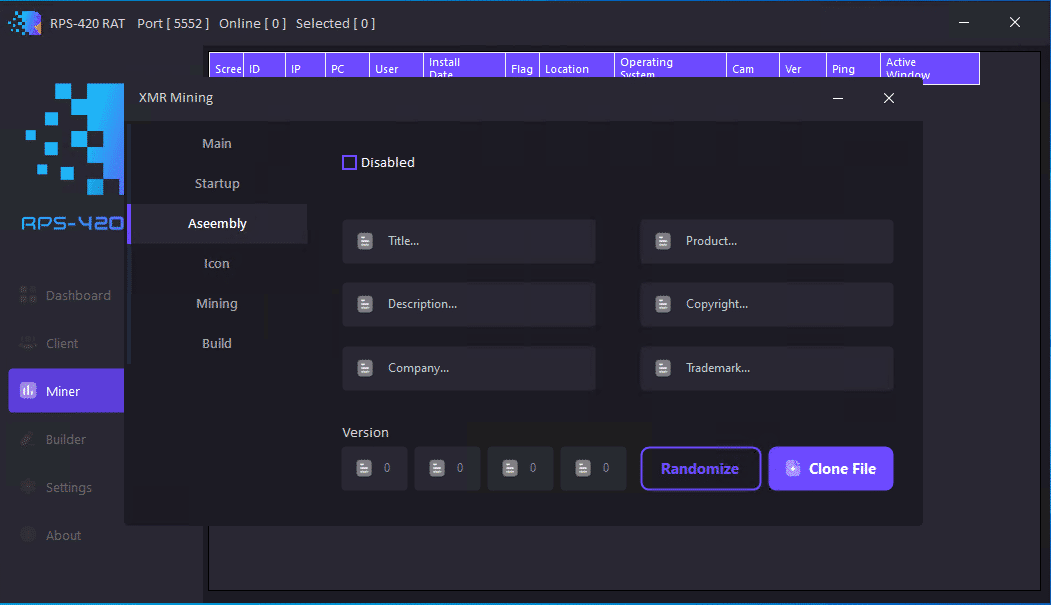Image resolution: width=1051 pixels, height=605 pixels.
Task: Switch to the Main tab
Action: click(x=217, y=143)
